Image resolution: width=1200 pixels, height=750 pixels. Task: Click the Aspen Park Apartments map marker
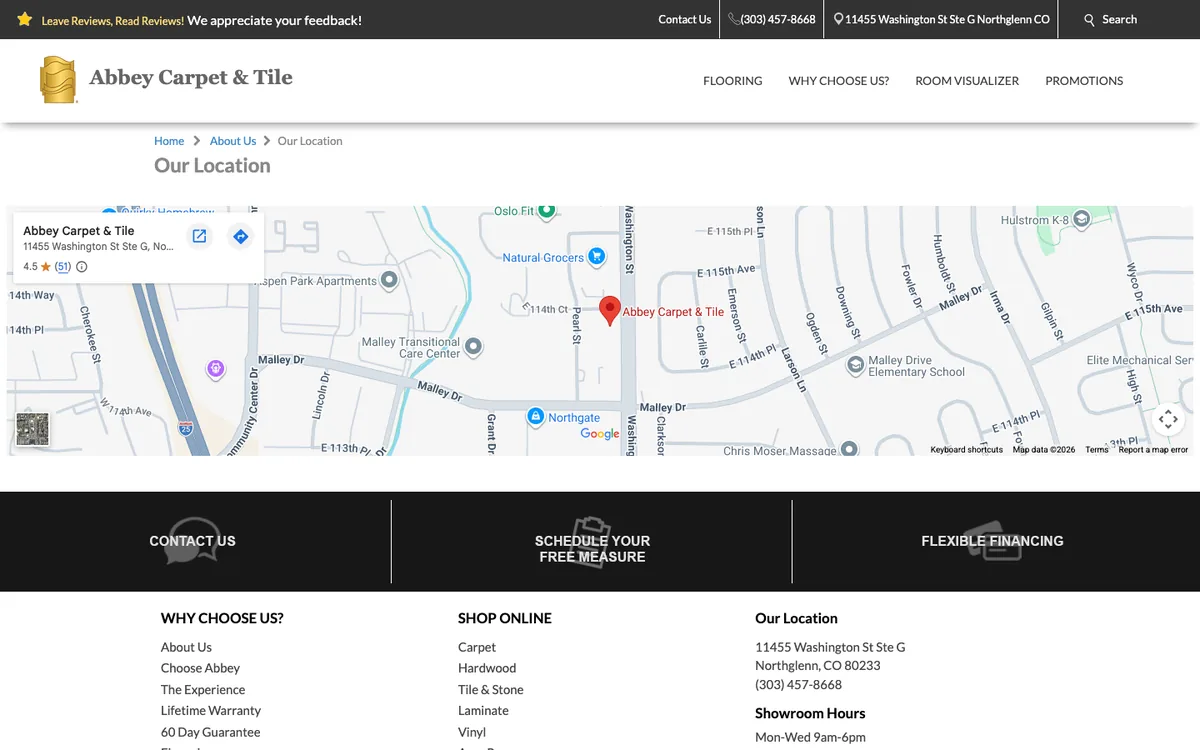point(390,281)
